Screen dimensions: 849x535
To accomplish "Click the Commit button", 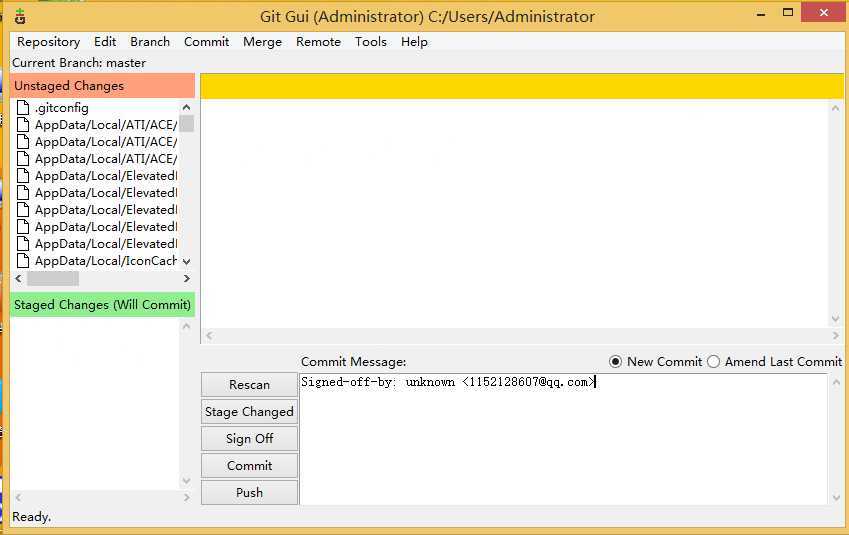I will click(x=249, y=466).
